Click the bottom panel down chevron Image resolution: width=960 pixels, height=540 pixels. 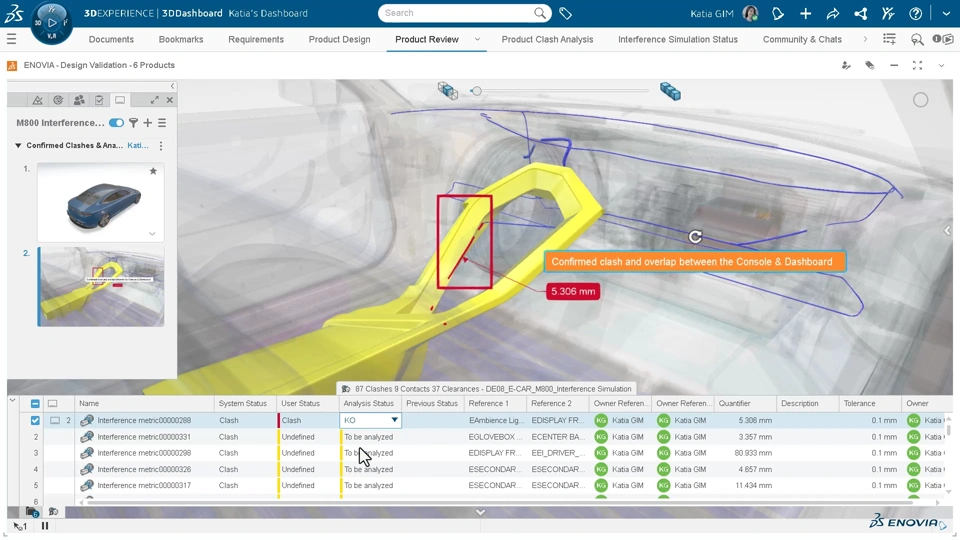click(x=481, y=512)
